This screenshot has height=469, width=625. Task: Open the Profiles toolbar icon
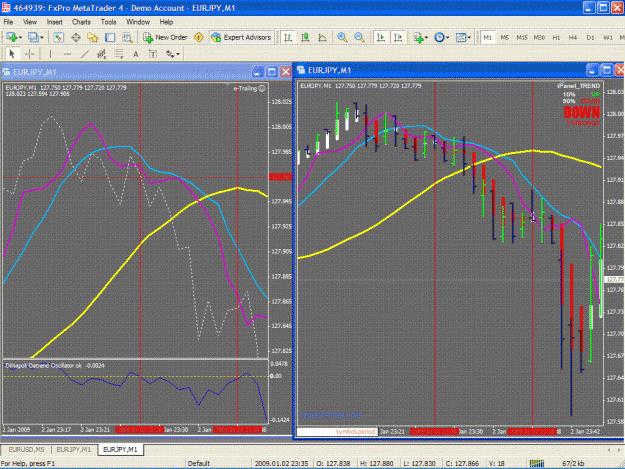pos(33,37)
